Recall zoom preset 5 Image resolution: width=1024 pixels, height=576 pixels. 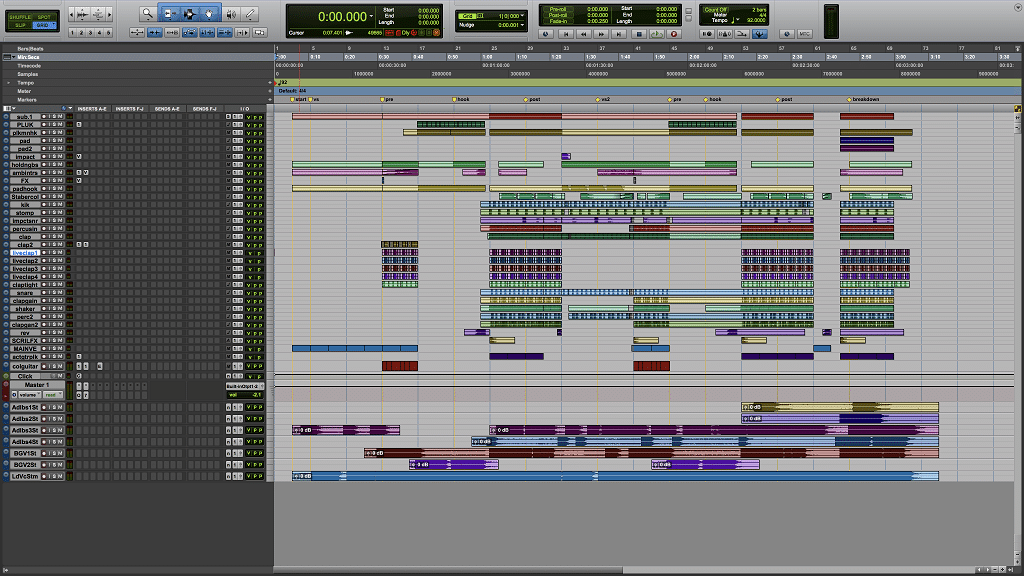pyautogui.click(x=108, y=33)
